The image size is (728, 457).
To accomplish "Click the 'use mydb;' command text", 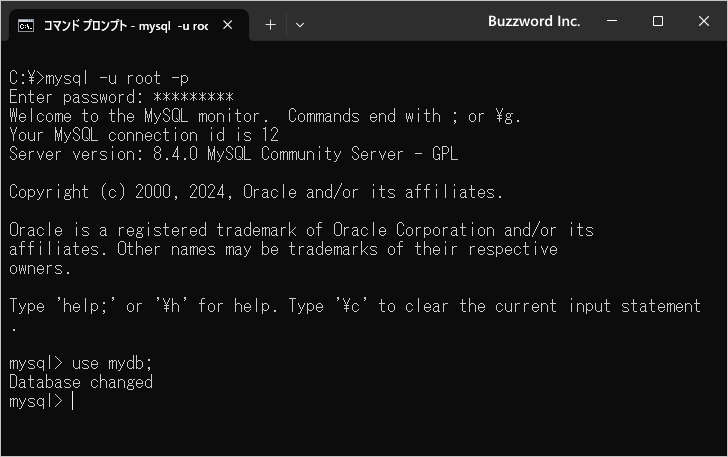I will coord(112,363).
